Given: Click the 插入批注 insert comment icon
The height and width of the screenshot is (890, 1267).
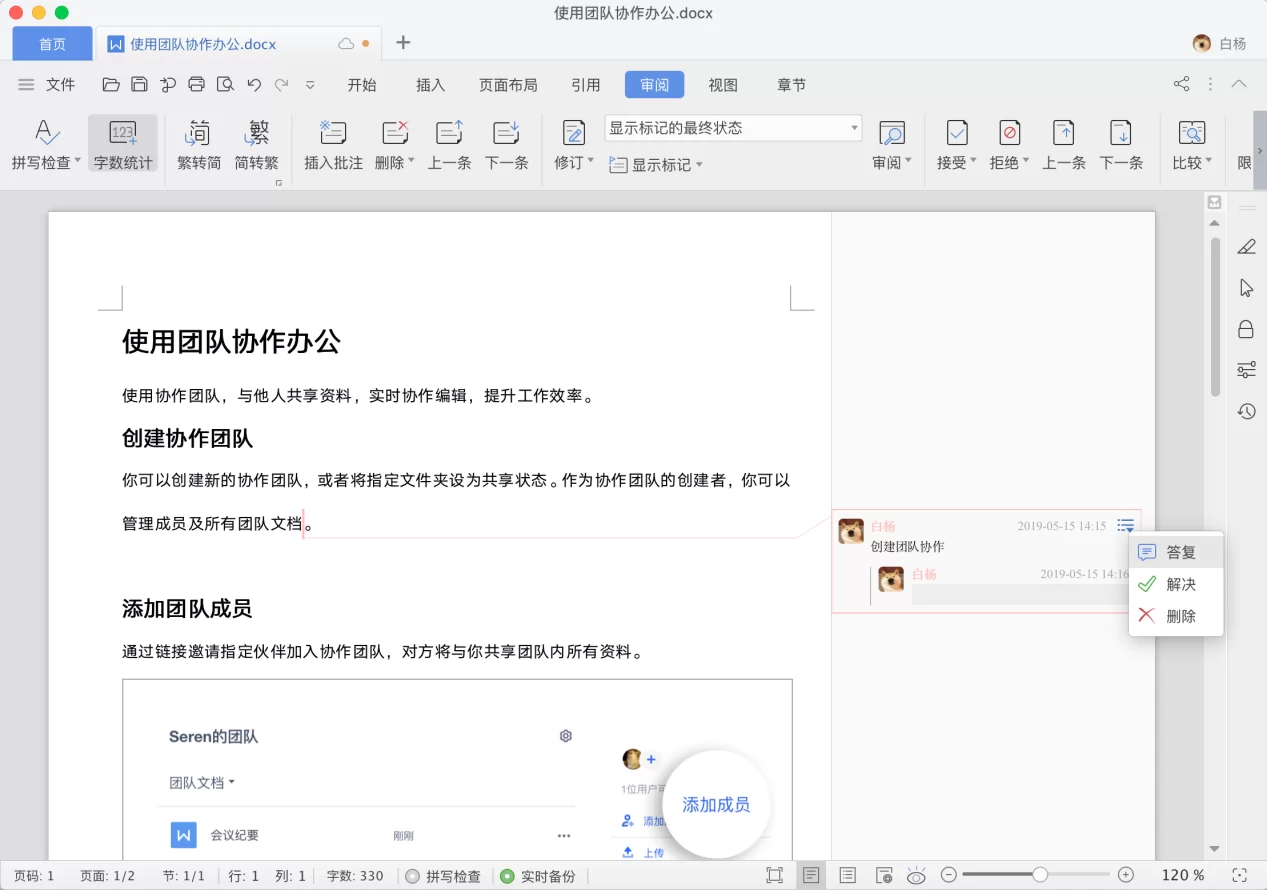Looking at the screenshot, I should (333, 133).
